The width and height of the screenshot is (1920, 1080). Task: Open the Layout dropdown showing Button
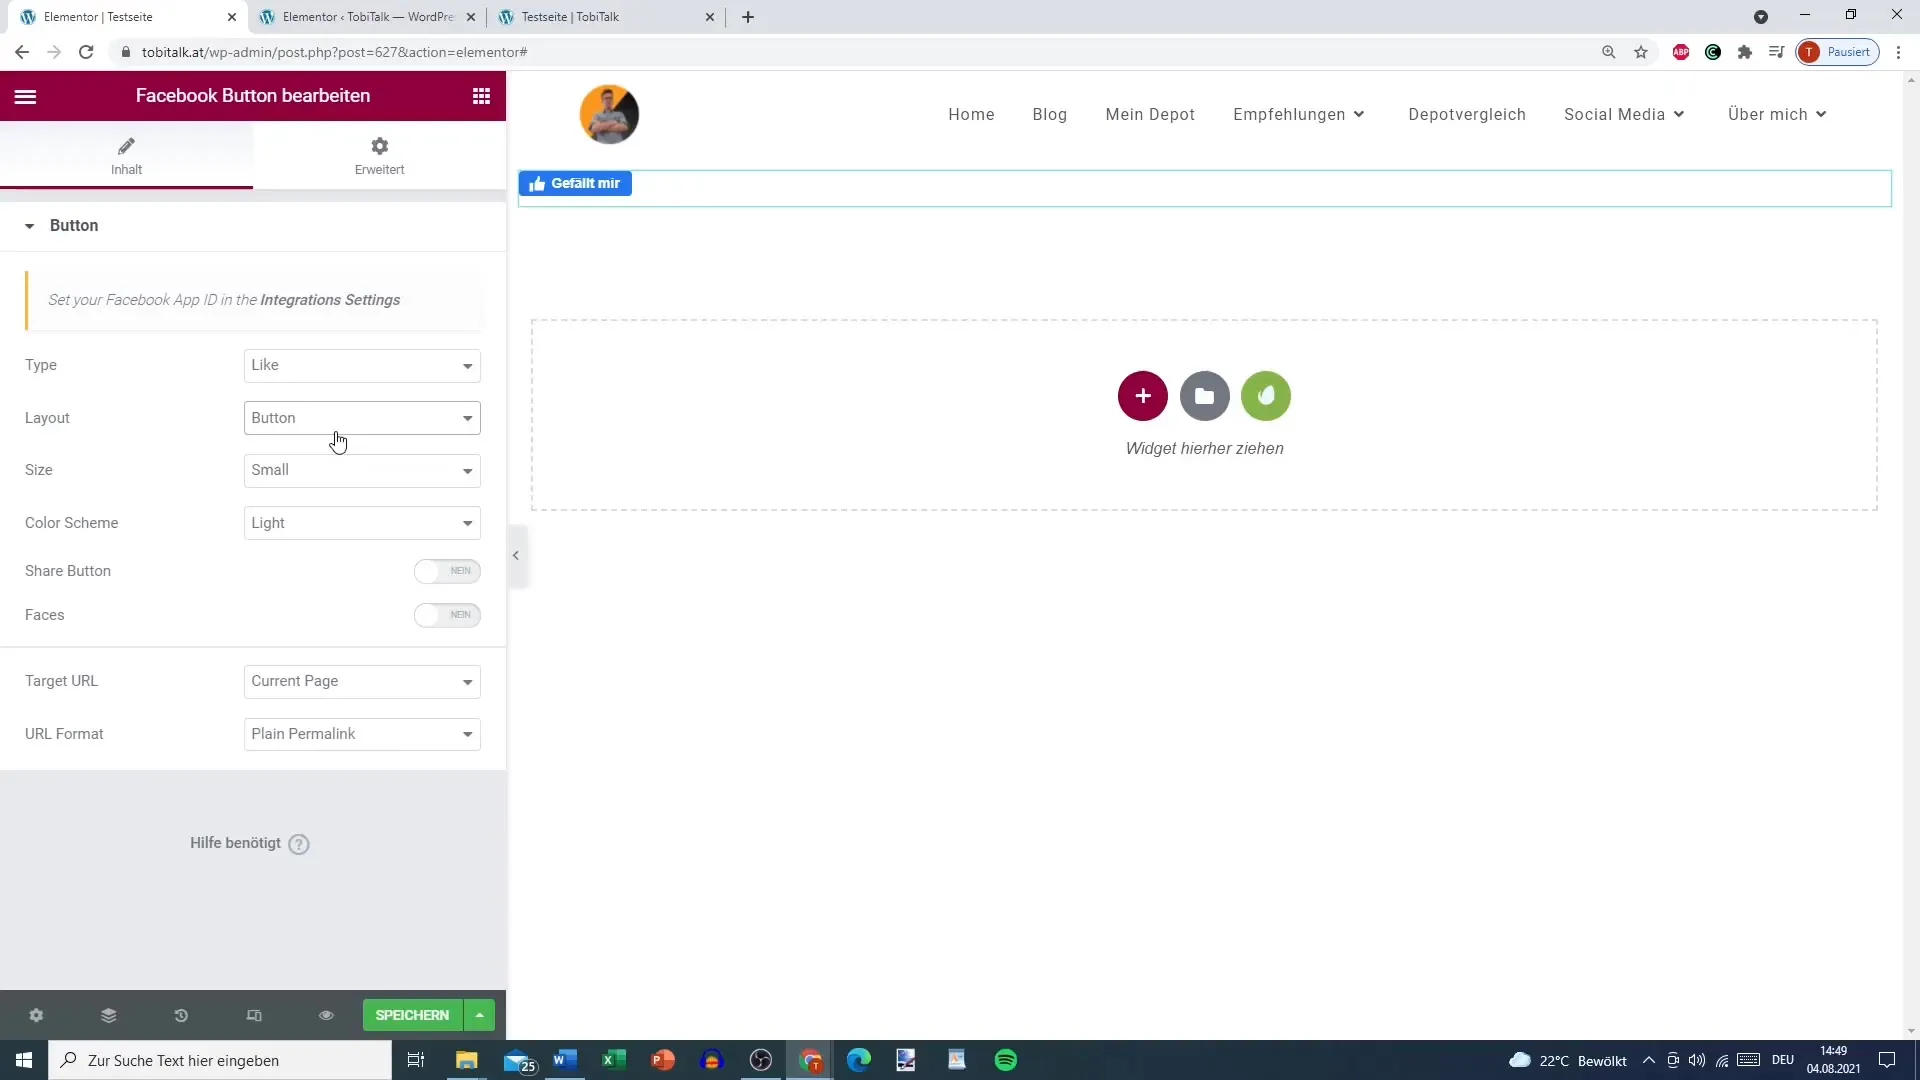tap(362, 418)
